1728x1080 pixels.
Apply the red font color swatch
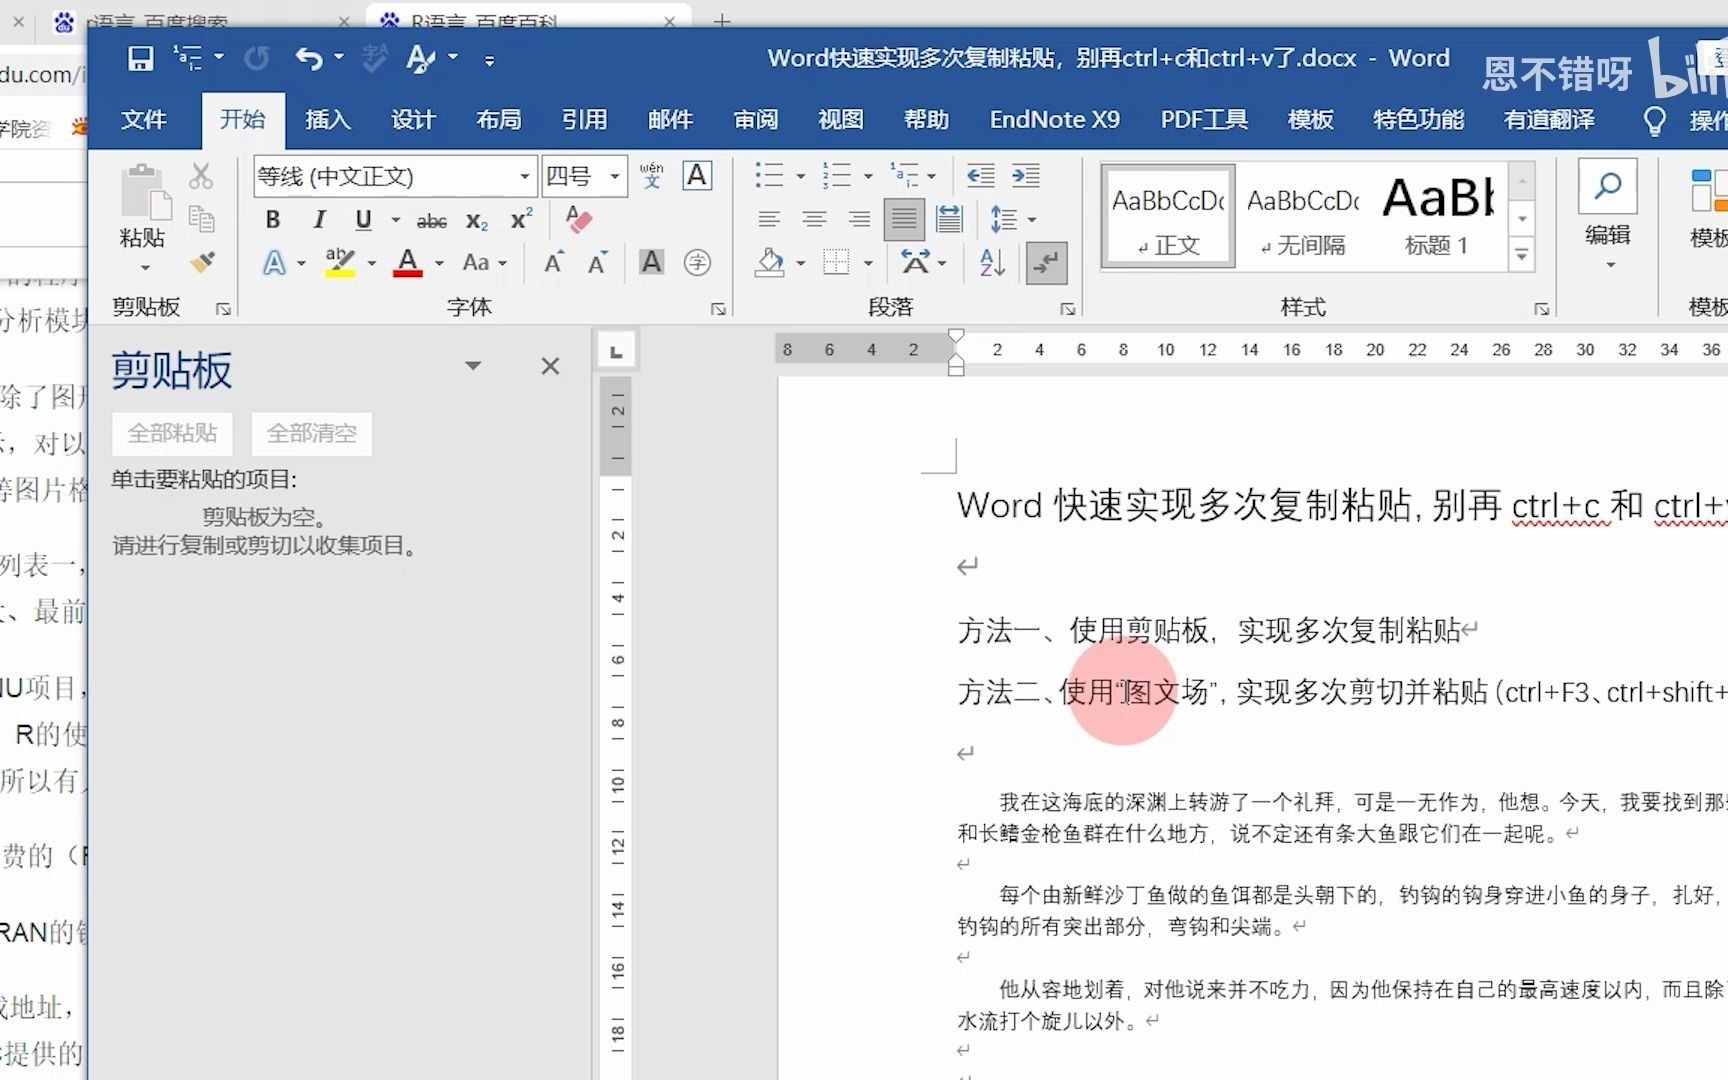(408, 263)
